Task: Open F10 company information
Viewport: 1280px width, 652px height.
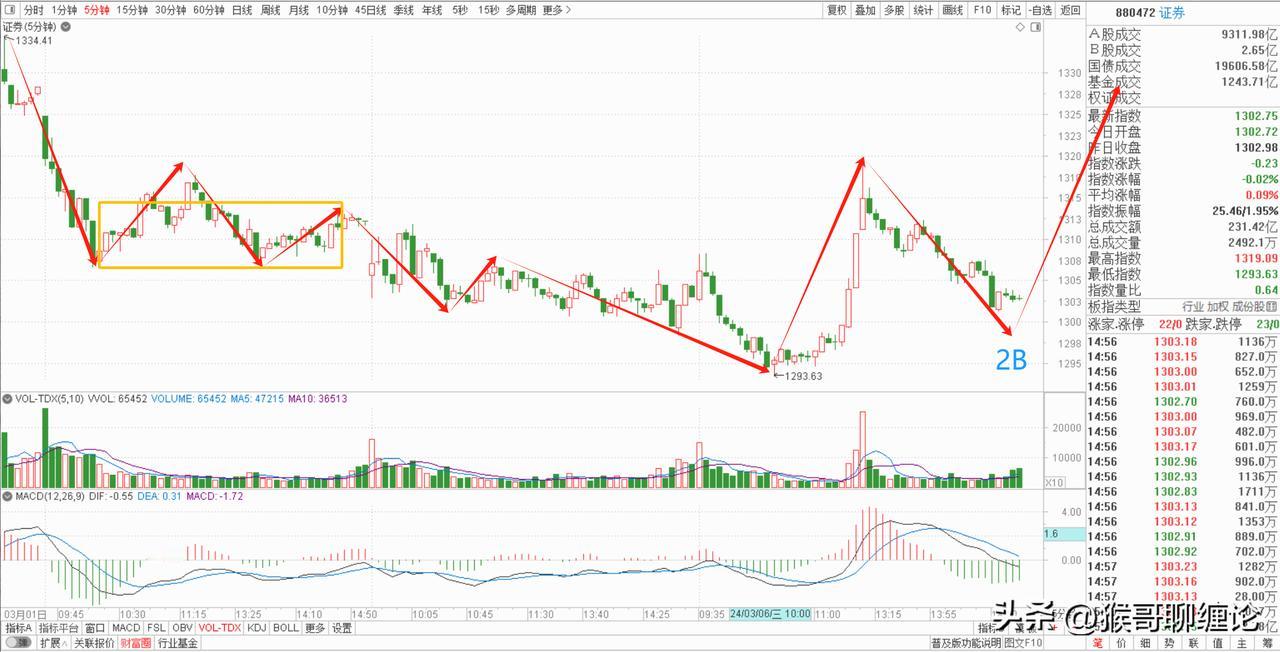Action: [x=982, y=10]
